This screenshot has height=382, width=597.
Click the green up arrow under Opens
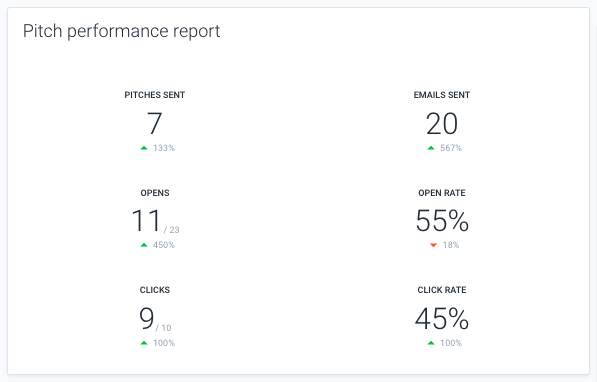click(144, 245)
